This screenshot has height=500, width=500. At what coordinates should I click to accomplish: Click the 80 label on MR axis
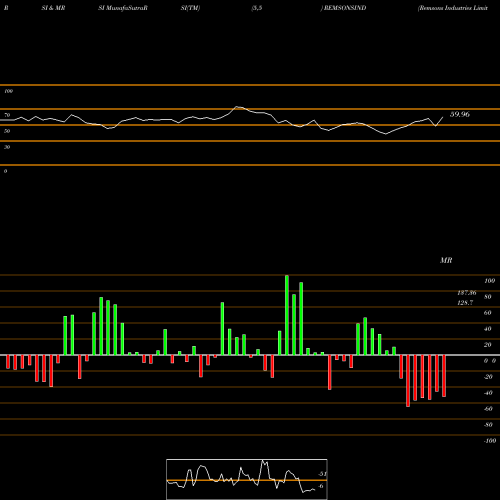[488, 297]
